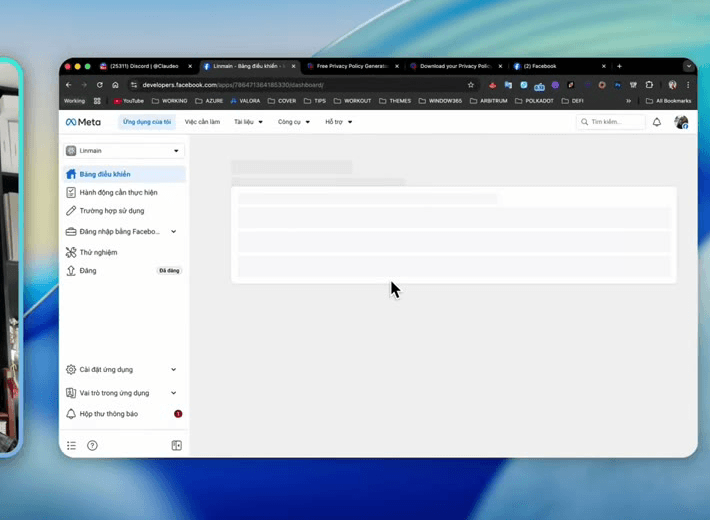This screenshot has height=520, width=710.
Task: Select Việc cần làm menu item
Action: [x=202, y=122]
